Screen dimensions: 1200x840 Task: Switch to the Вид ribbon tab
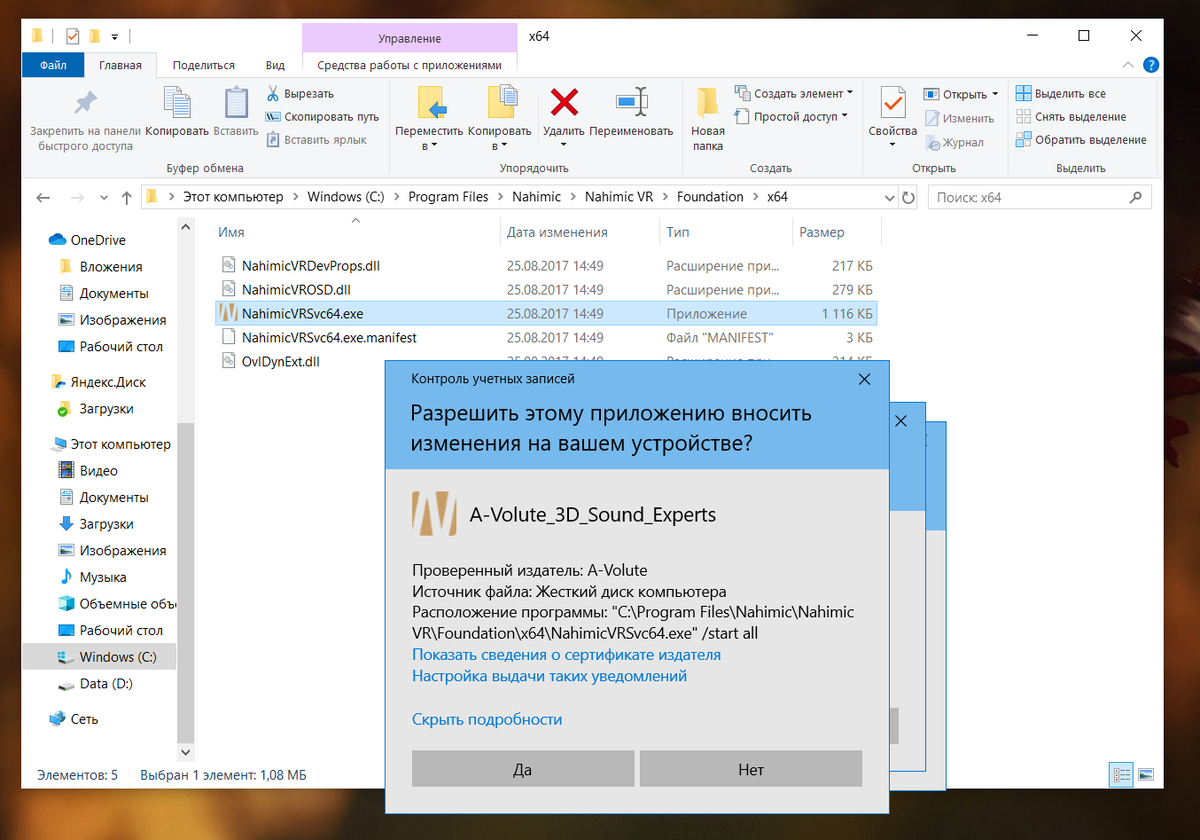click(x=275, y=65)
